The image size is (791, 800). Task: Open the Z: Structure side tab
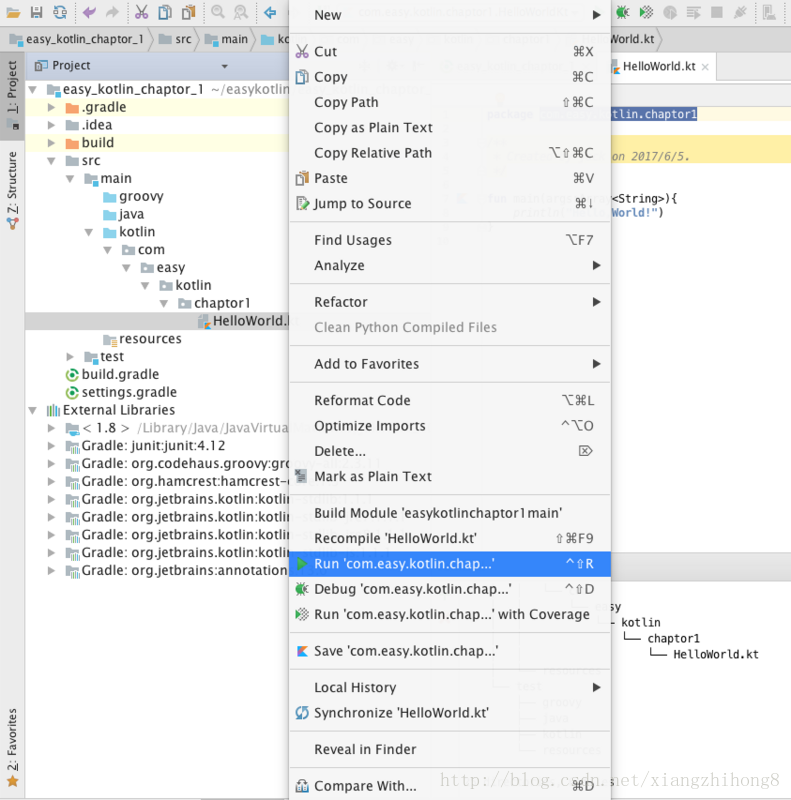pos(12,190)
